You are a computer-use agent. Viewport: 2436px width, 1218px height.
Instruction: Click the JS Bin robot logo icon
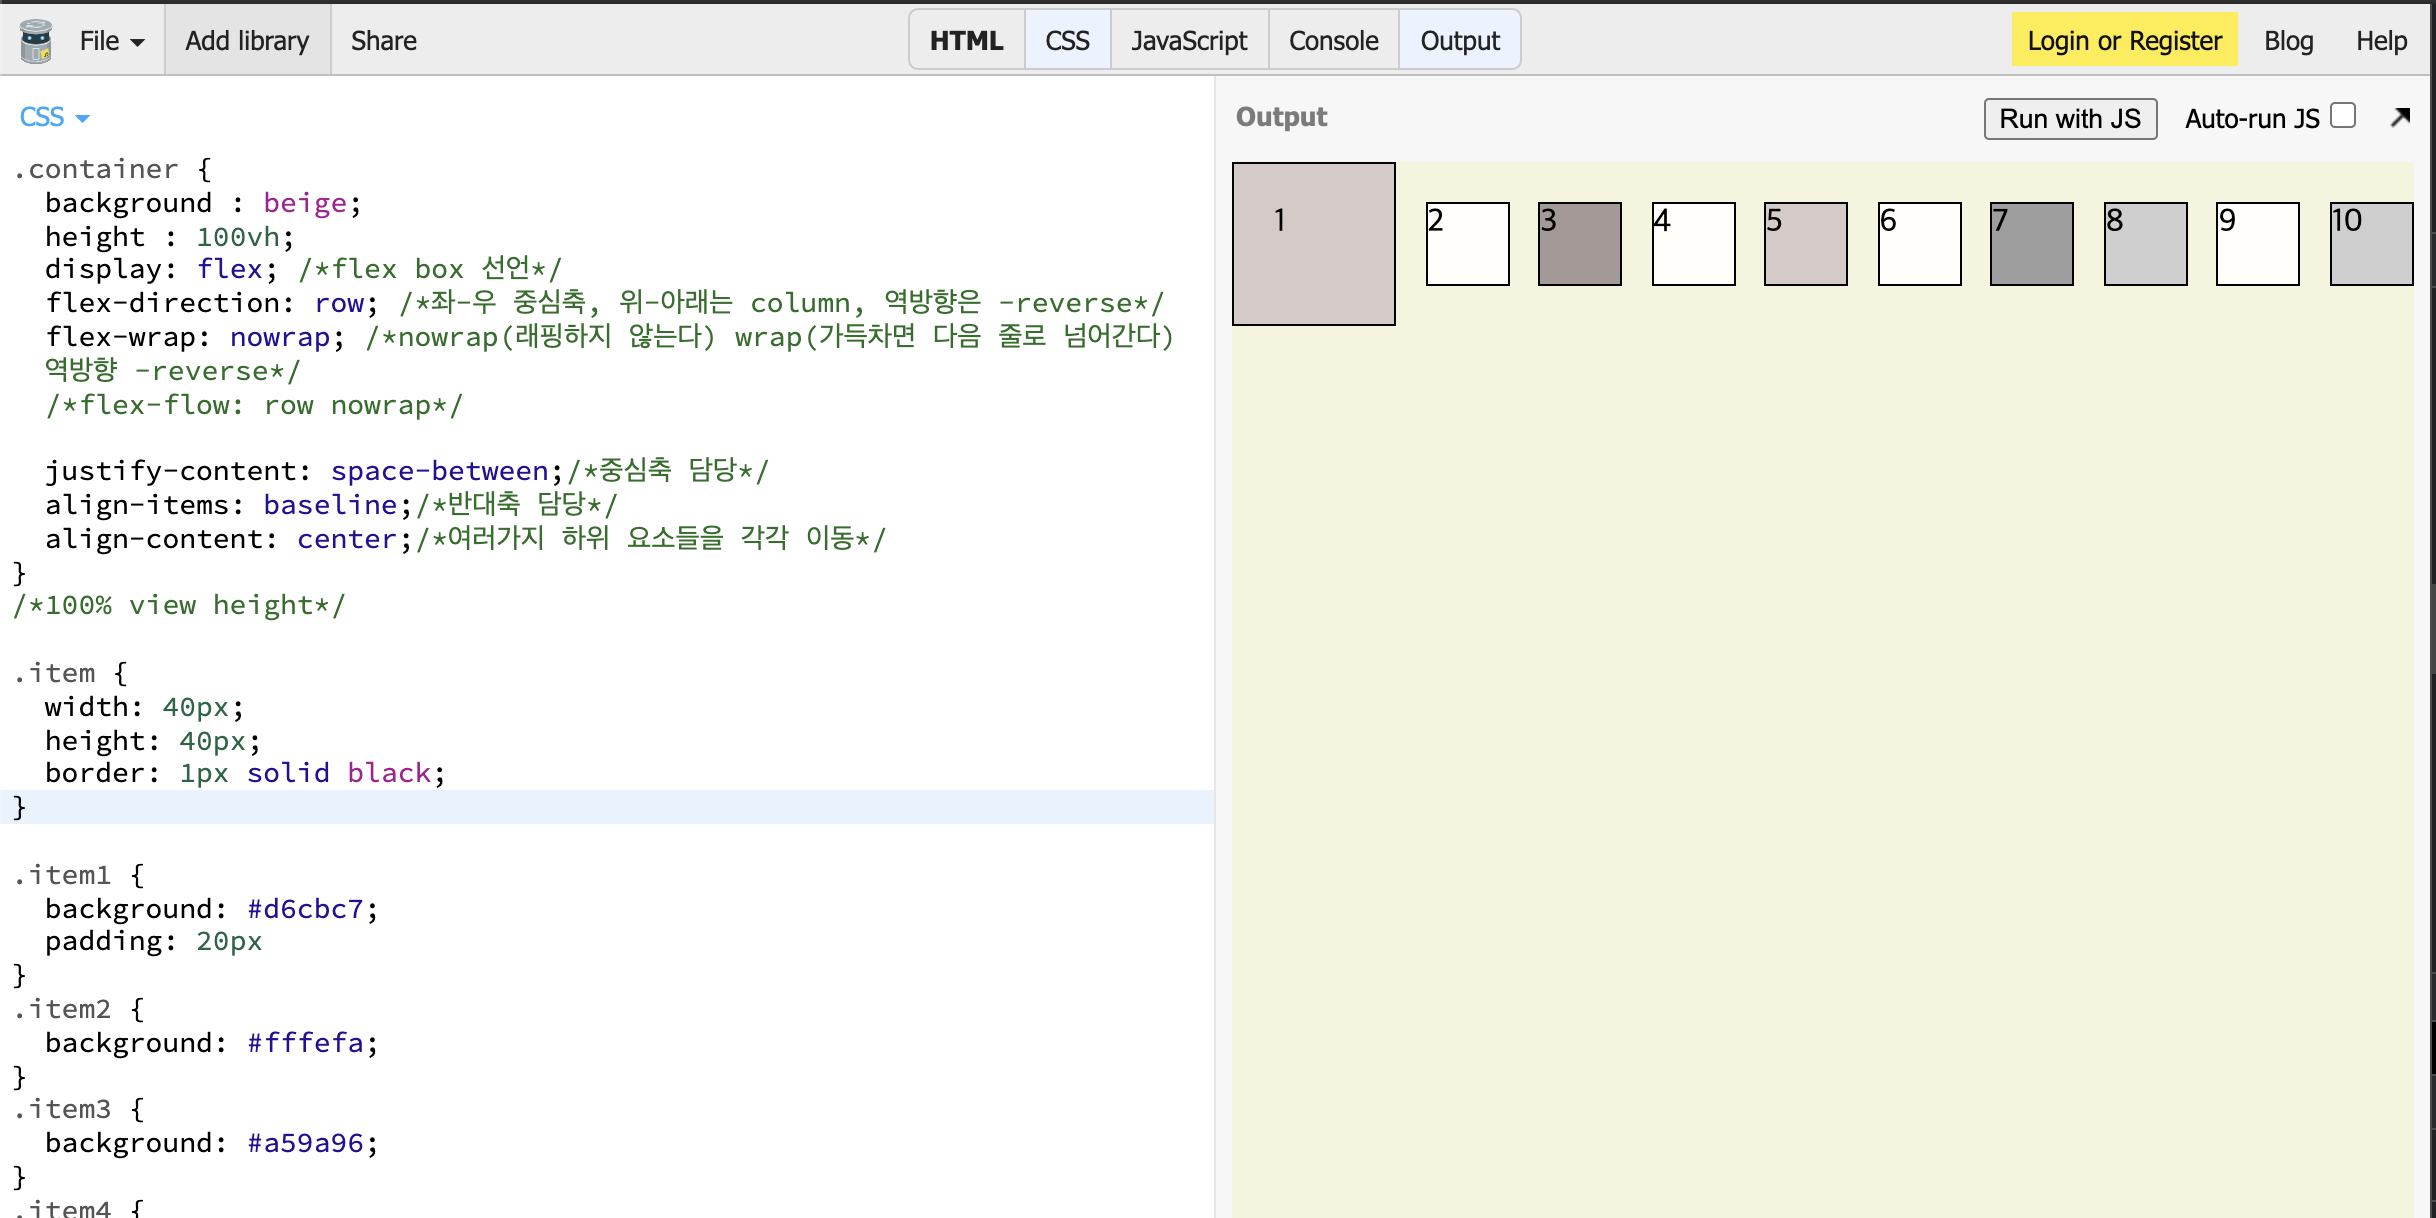(36, 41)
